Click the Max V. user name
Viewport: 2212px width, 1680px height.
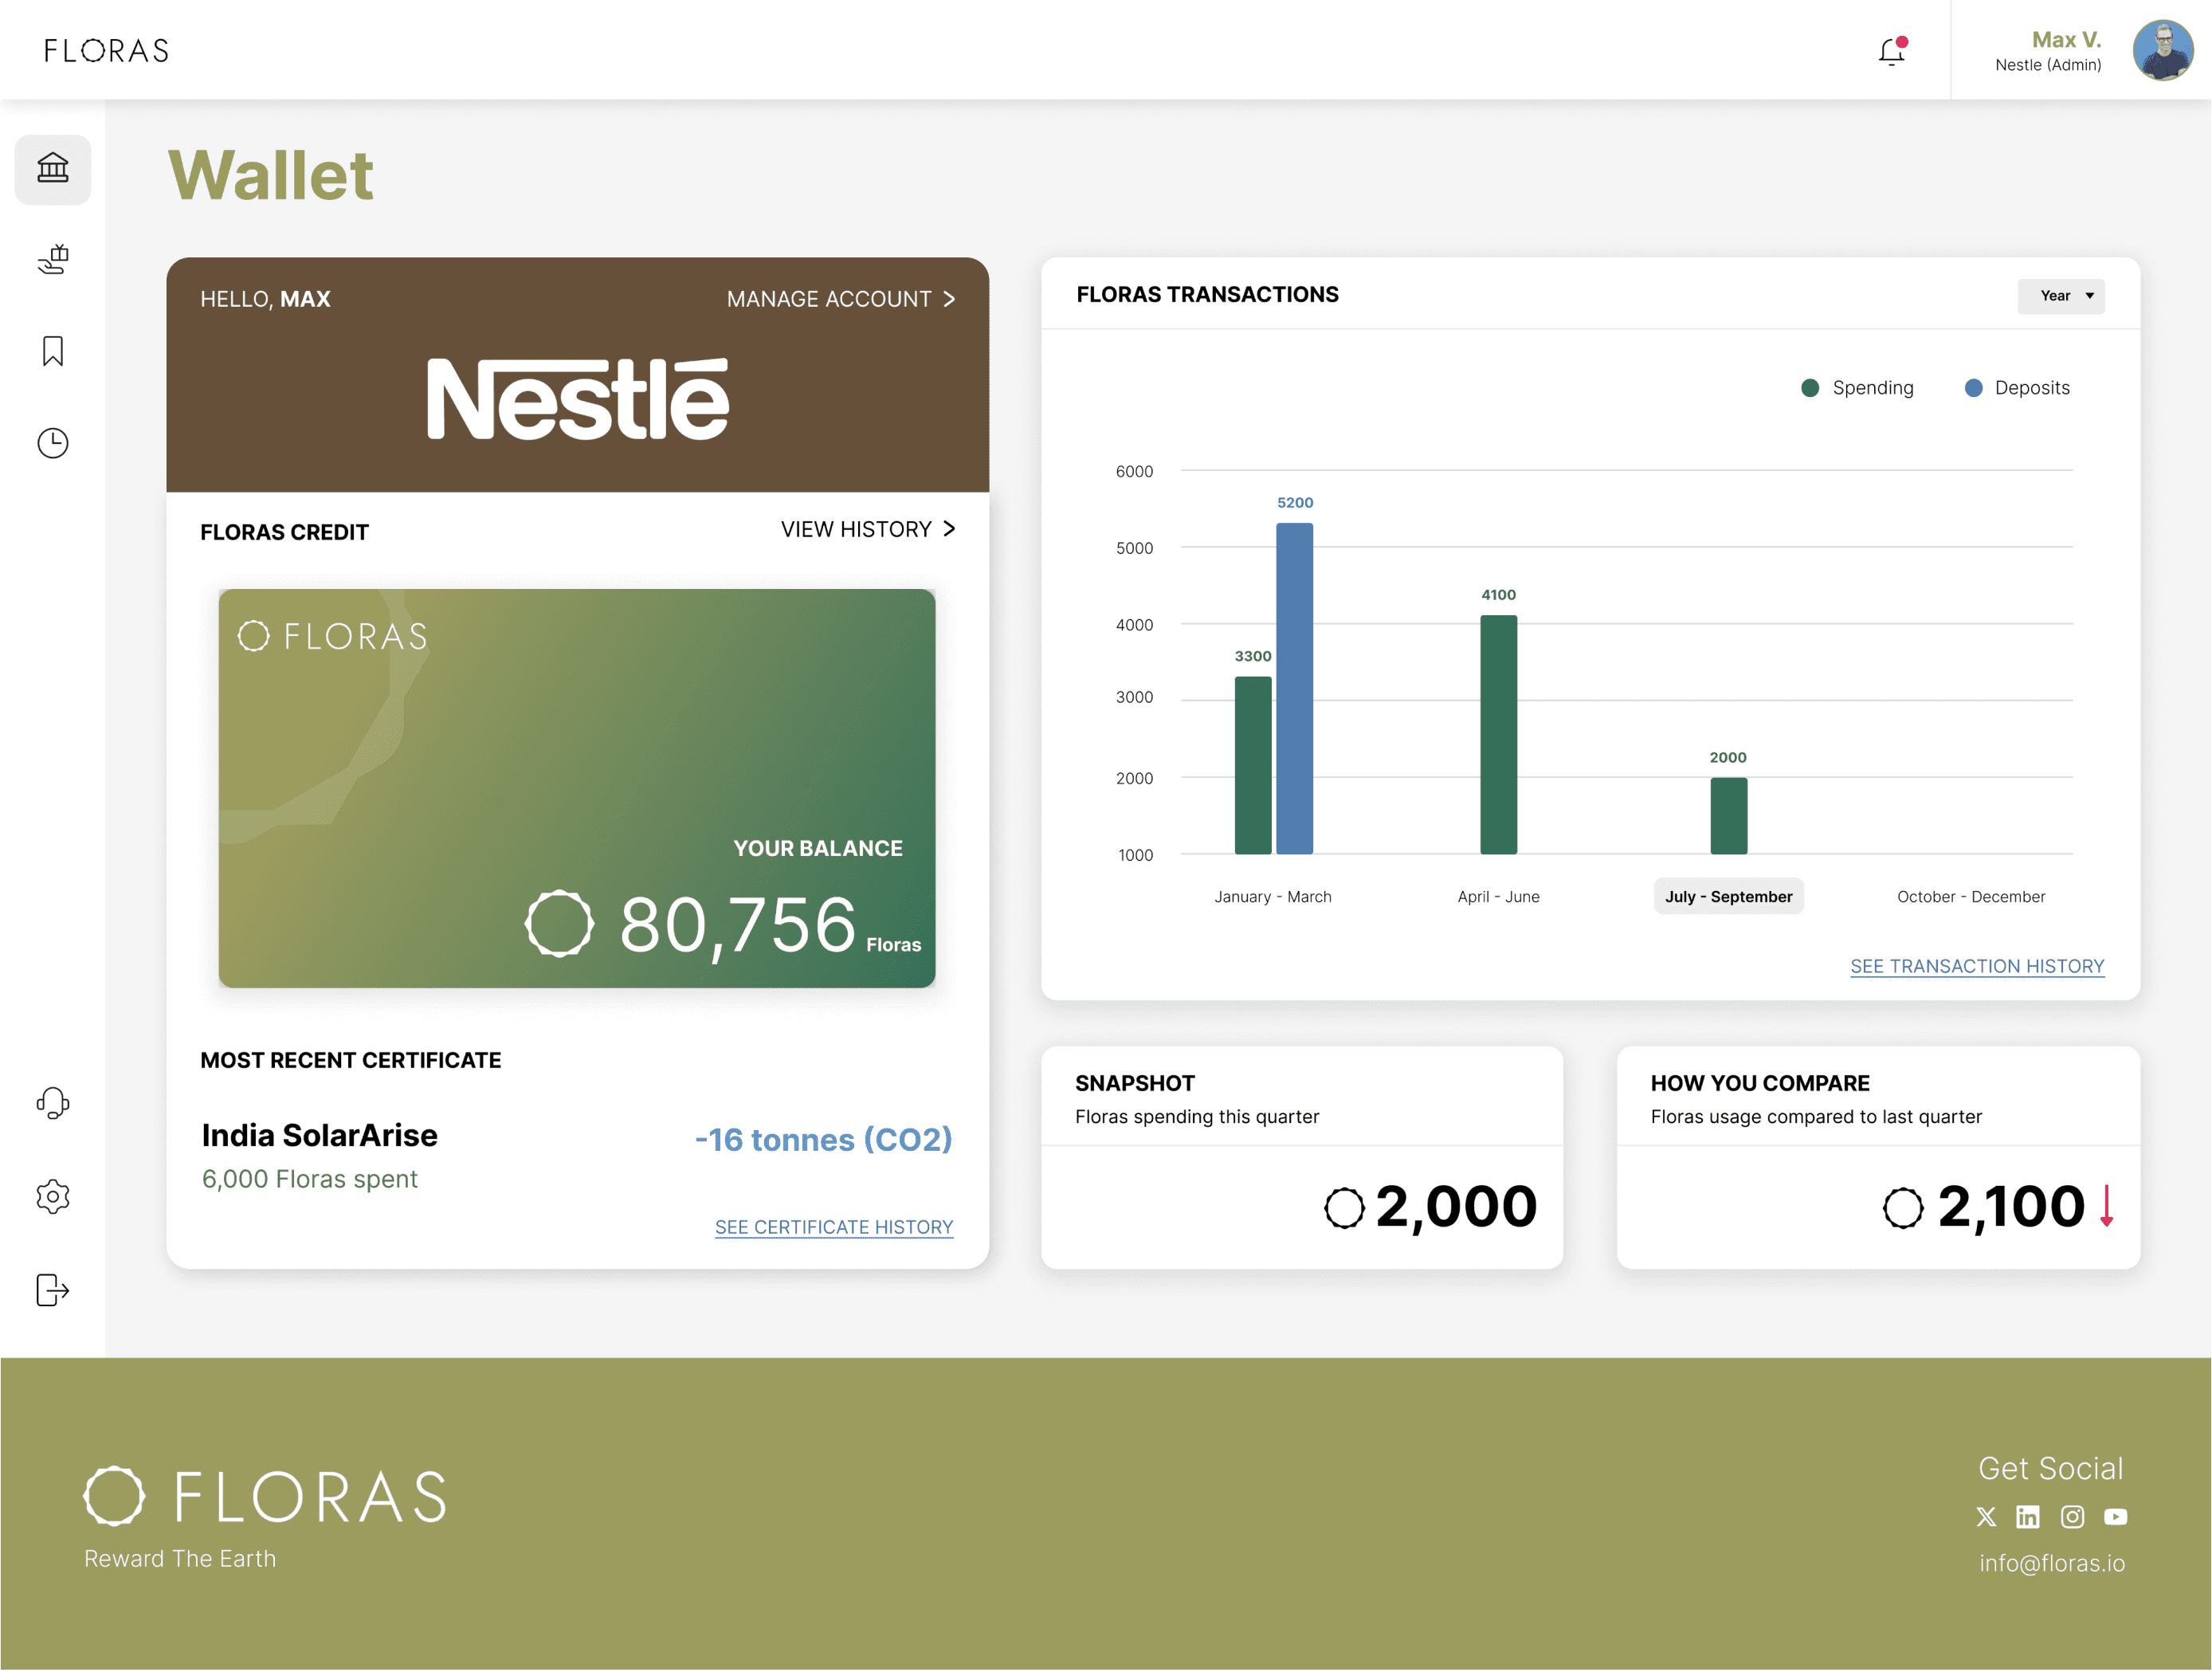point(2066,40)
